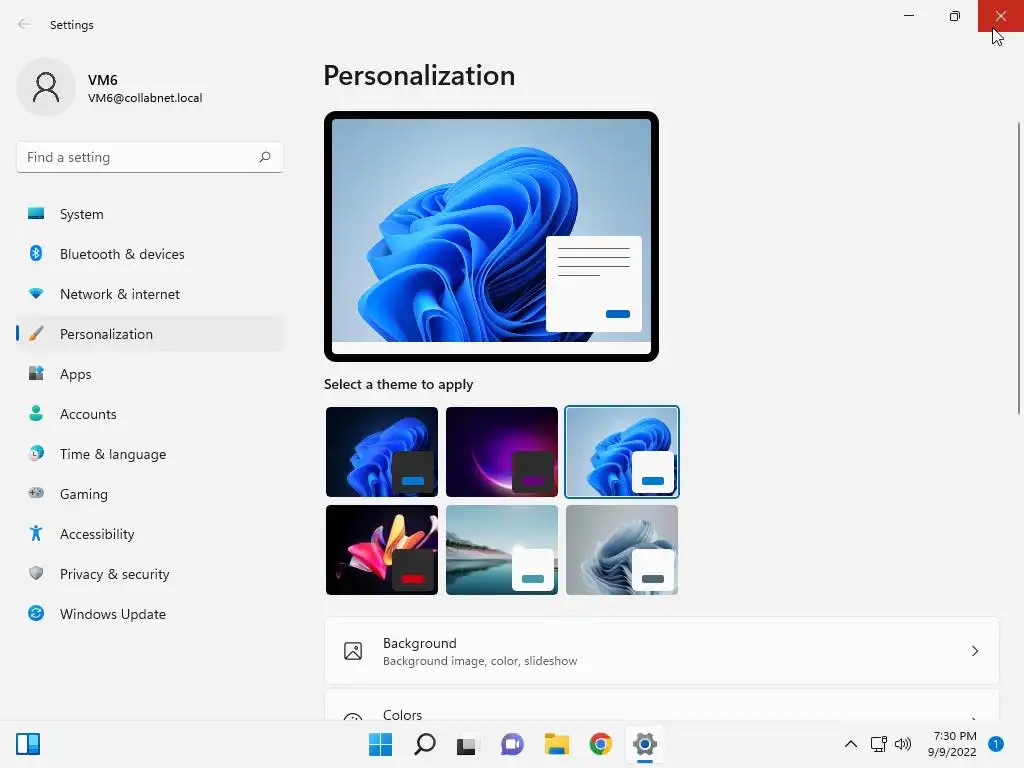The height and width of the screenshot is (768, 1024).
Task: Click the network tray icon
Action: coord(878,744)
